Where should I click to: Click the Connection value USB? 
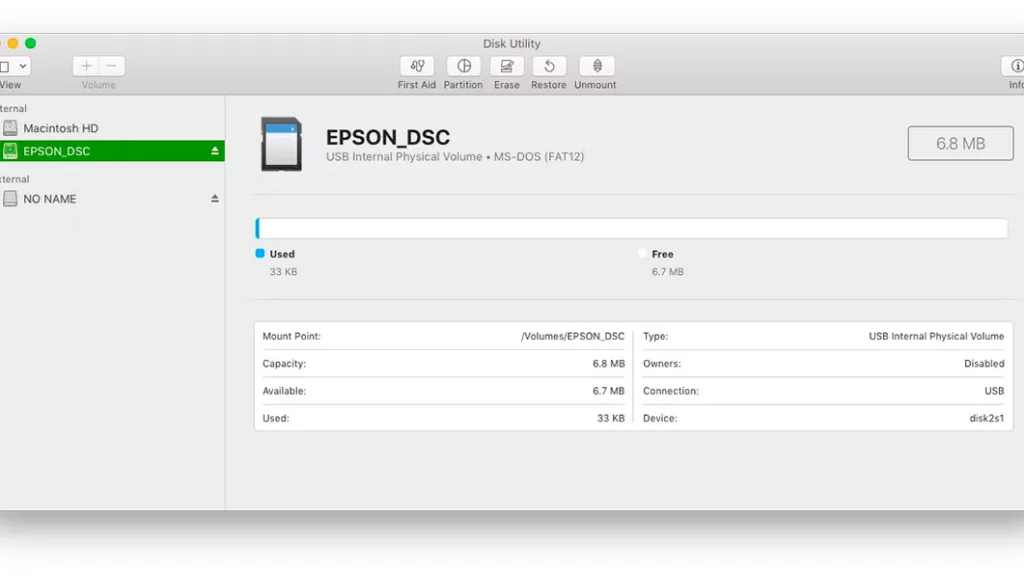(994, 391)
